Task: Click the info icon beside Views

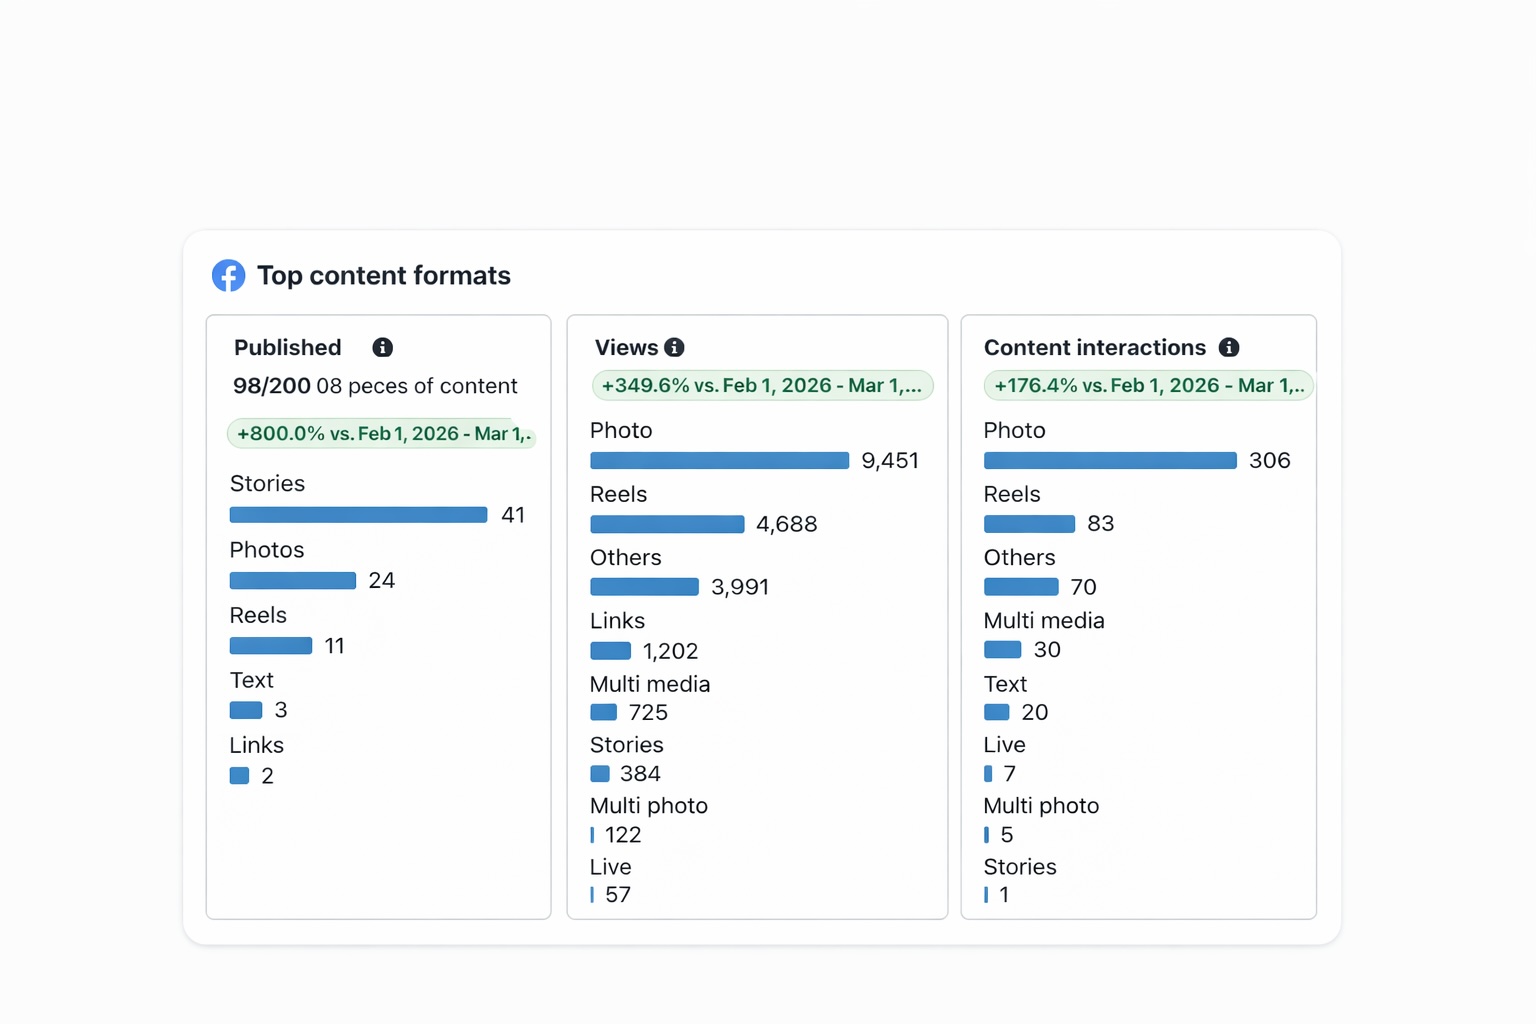Action: (x=675, y=347)
